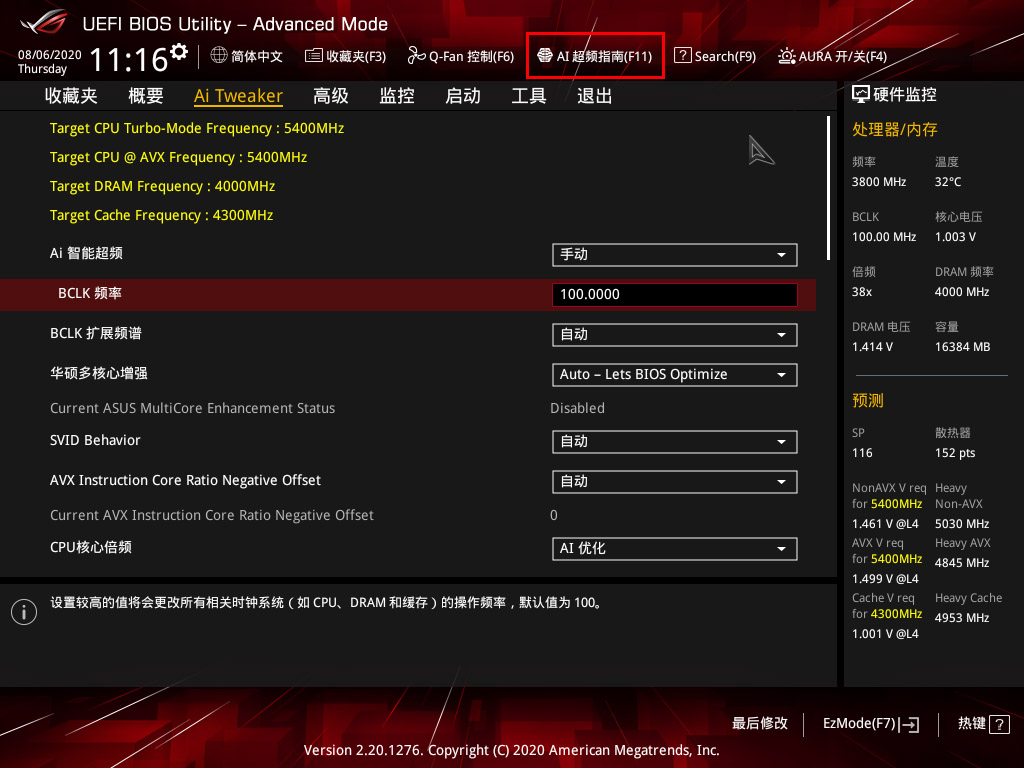The height and width of the screenshot is (768, 1024).
Task: Open the 启动 tab
Action: (463, 96)
